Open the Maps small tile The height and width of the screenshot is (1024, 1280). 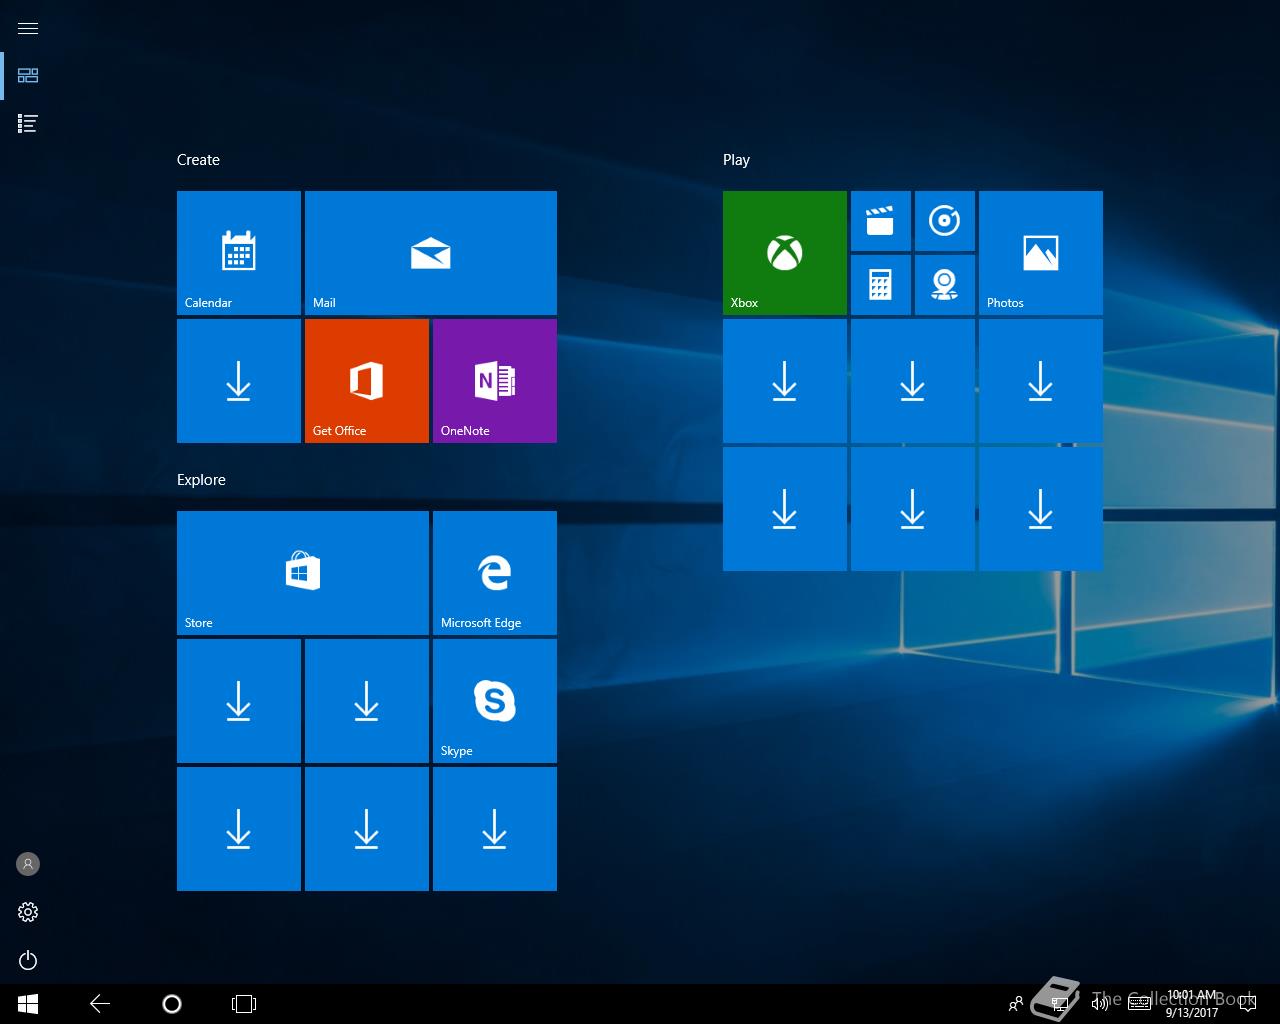945,285
